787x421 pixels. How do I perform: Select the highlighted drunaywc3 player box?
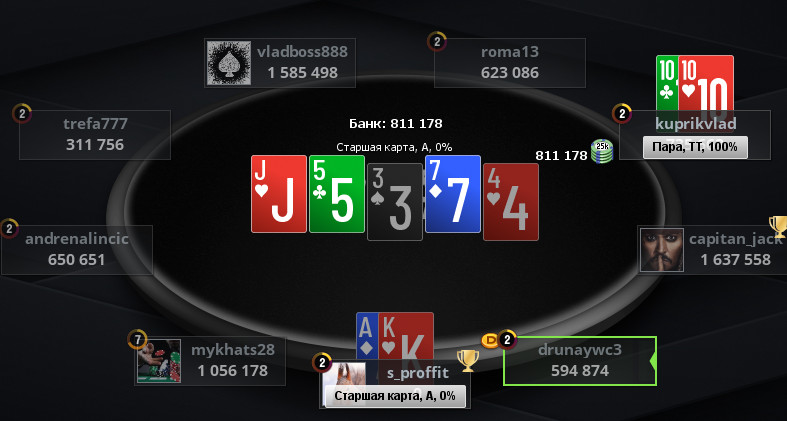pyautogui.click(x=580, y=361)
